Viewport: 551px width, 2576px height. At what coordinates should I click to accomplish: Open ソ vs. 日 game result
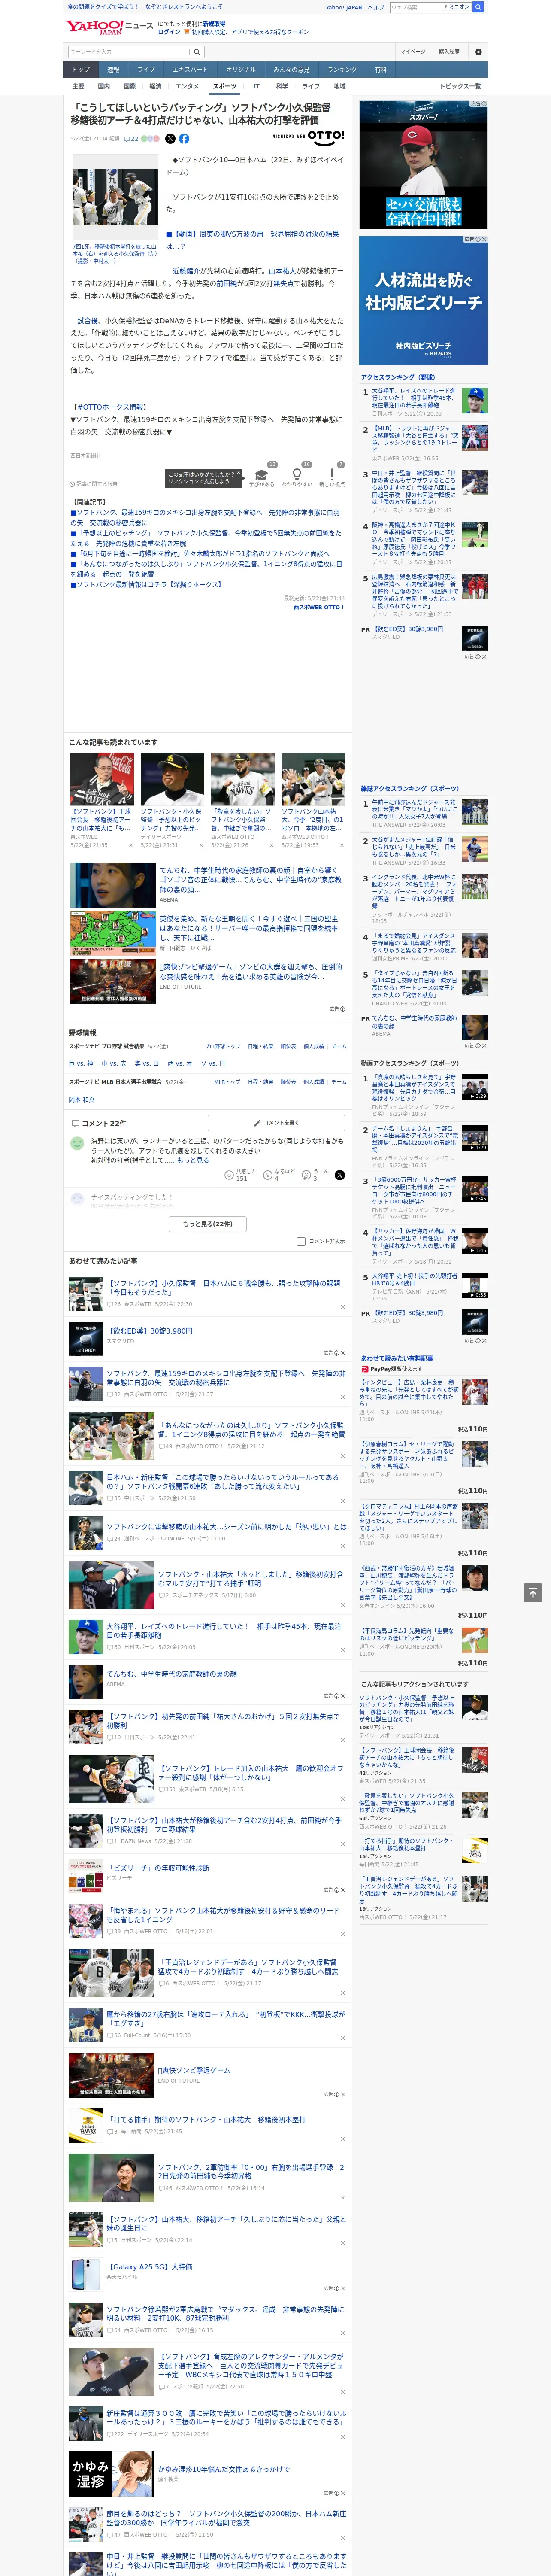pyautogui.click(x=213, y=1063)
